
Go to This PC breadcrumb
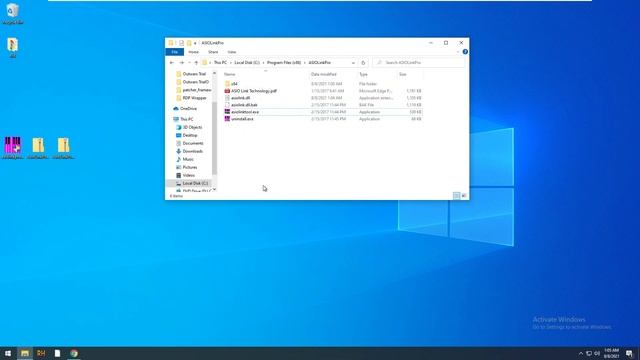click(220, 63)
